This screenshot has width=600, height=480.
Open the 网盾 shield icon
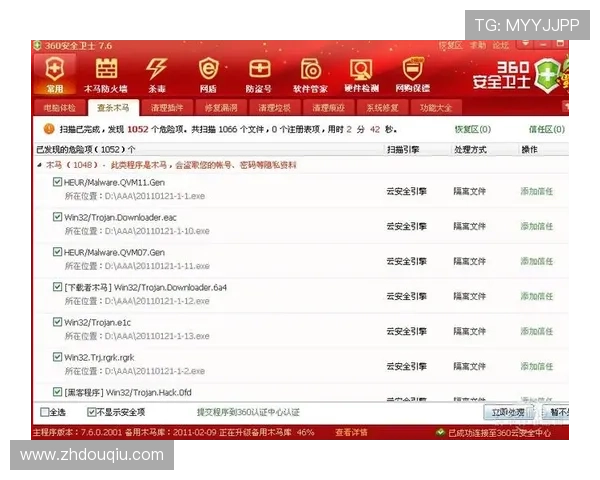(208, 75)
